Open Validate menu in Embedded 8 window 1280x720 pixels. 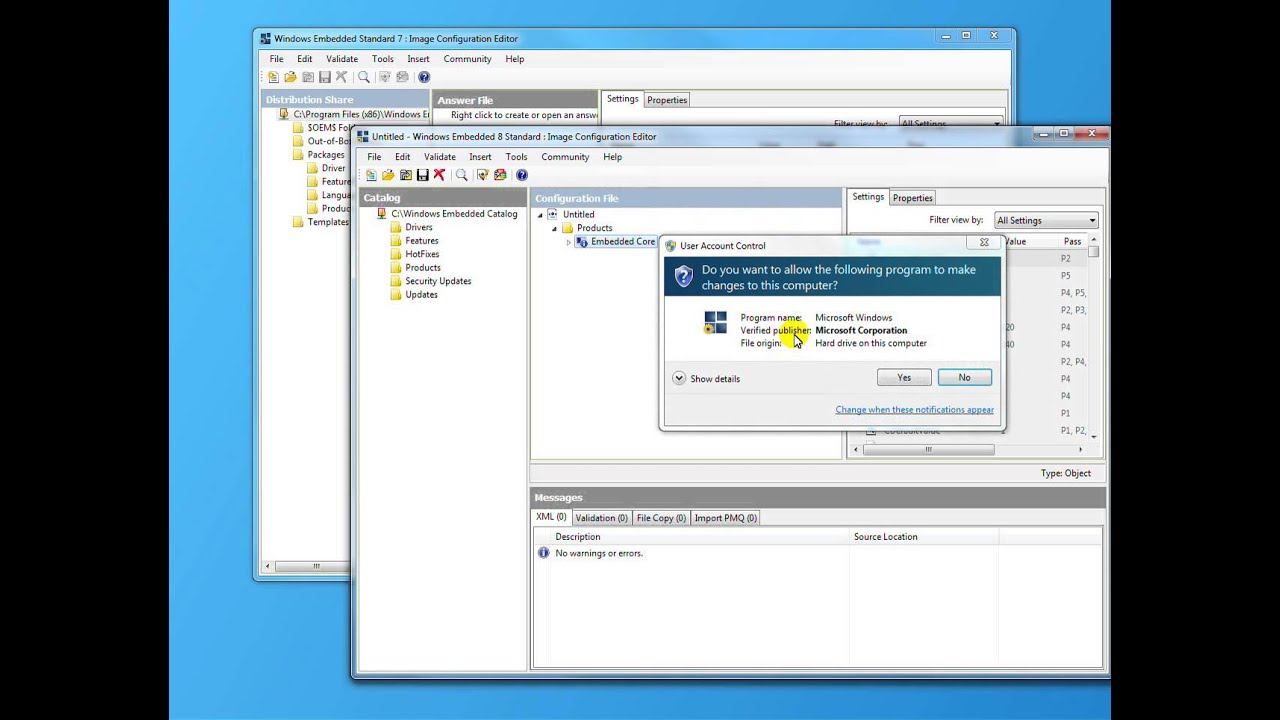(x=440, y=157)
